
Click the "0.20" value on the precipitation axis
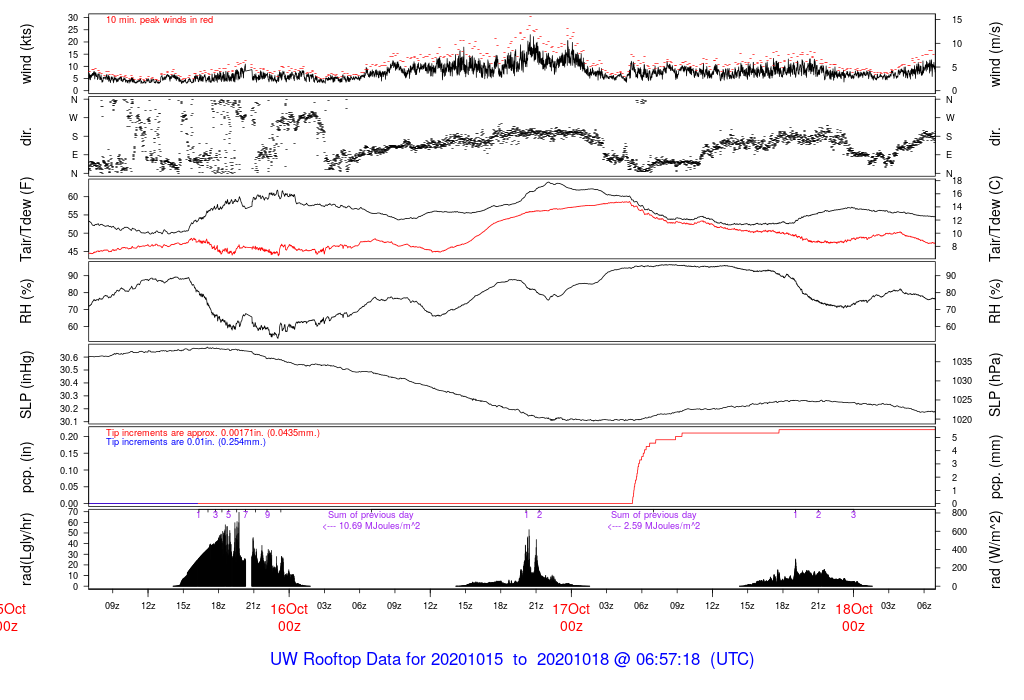point(69,437)
